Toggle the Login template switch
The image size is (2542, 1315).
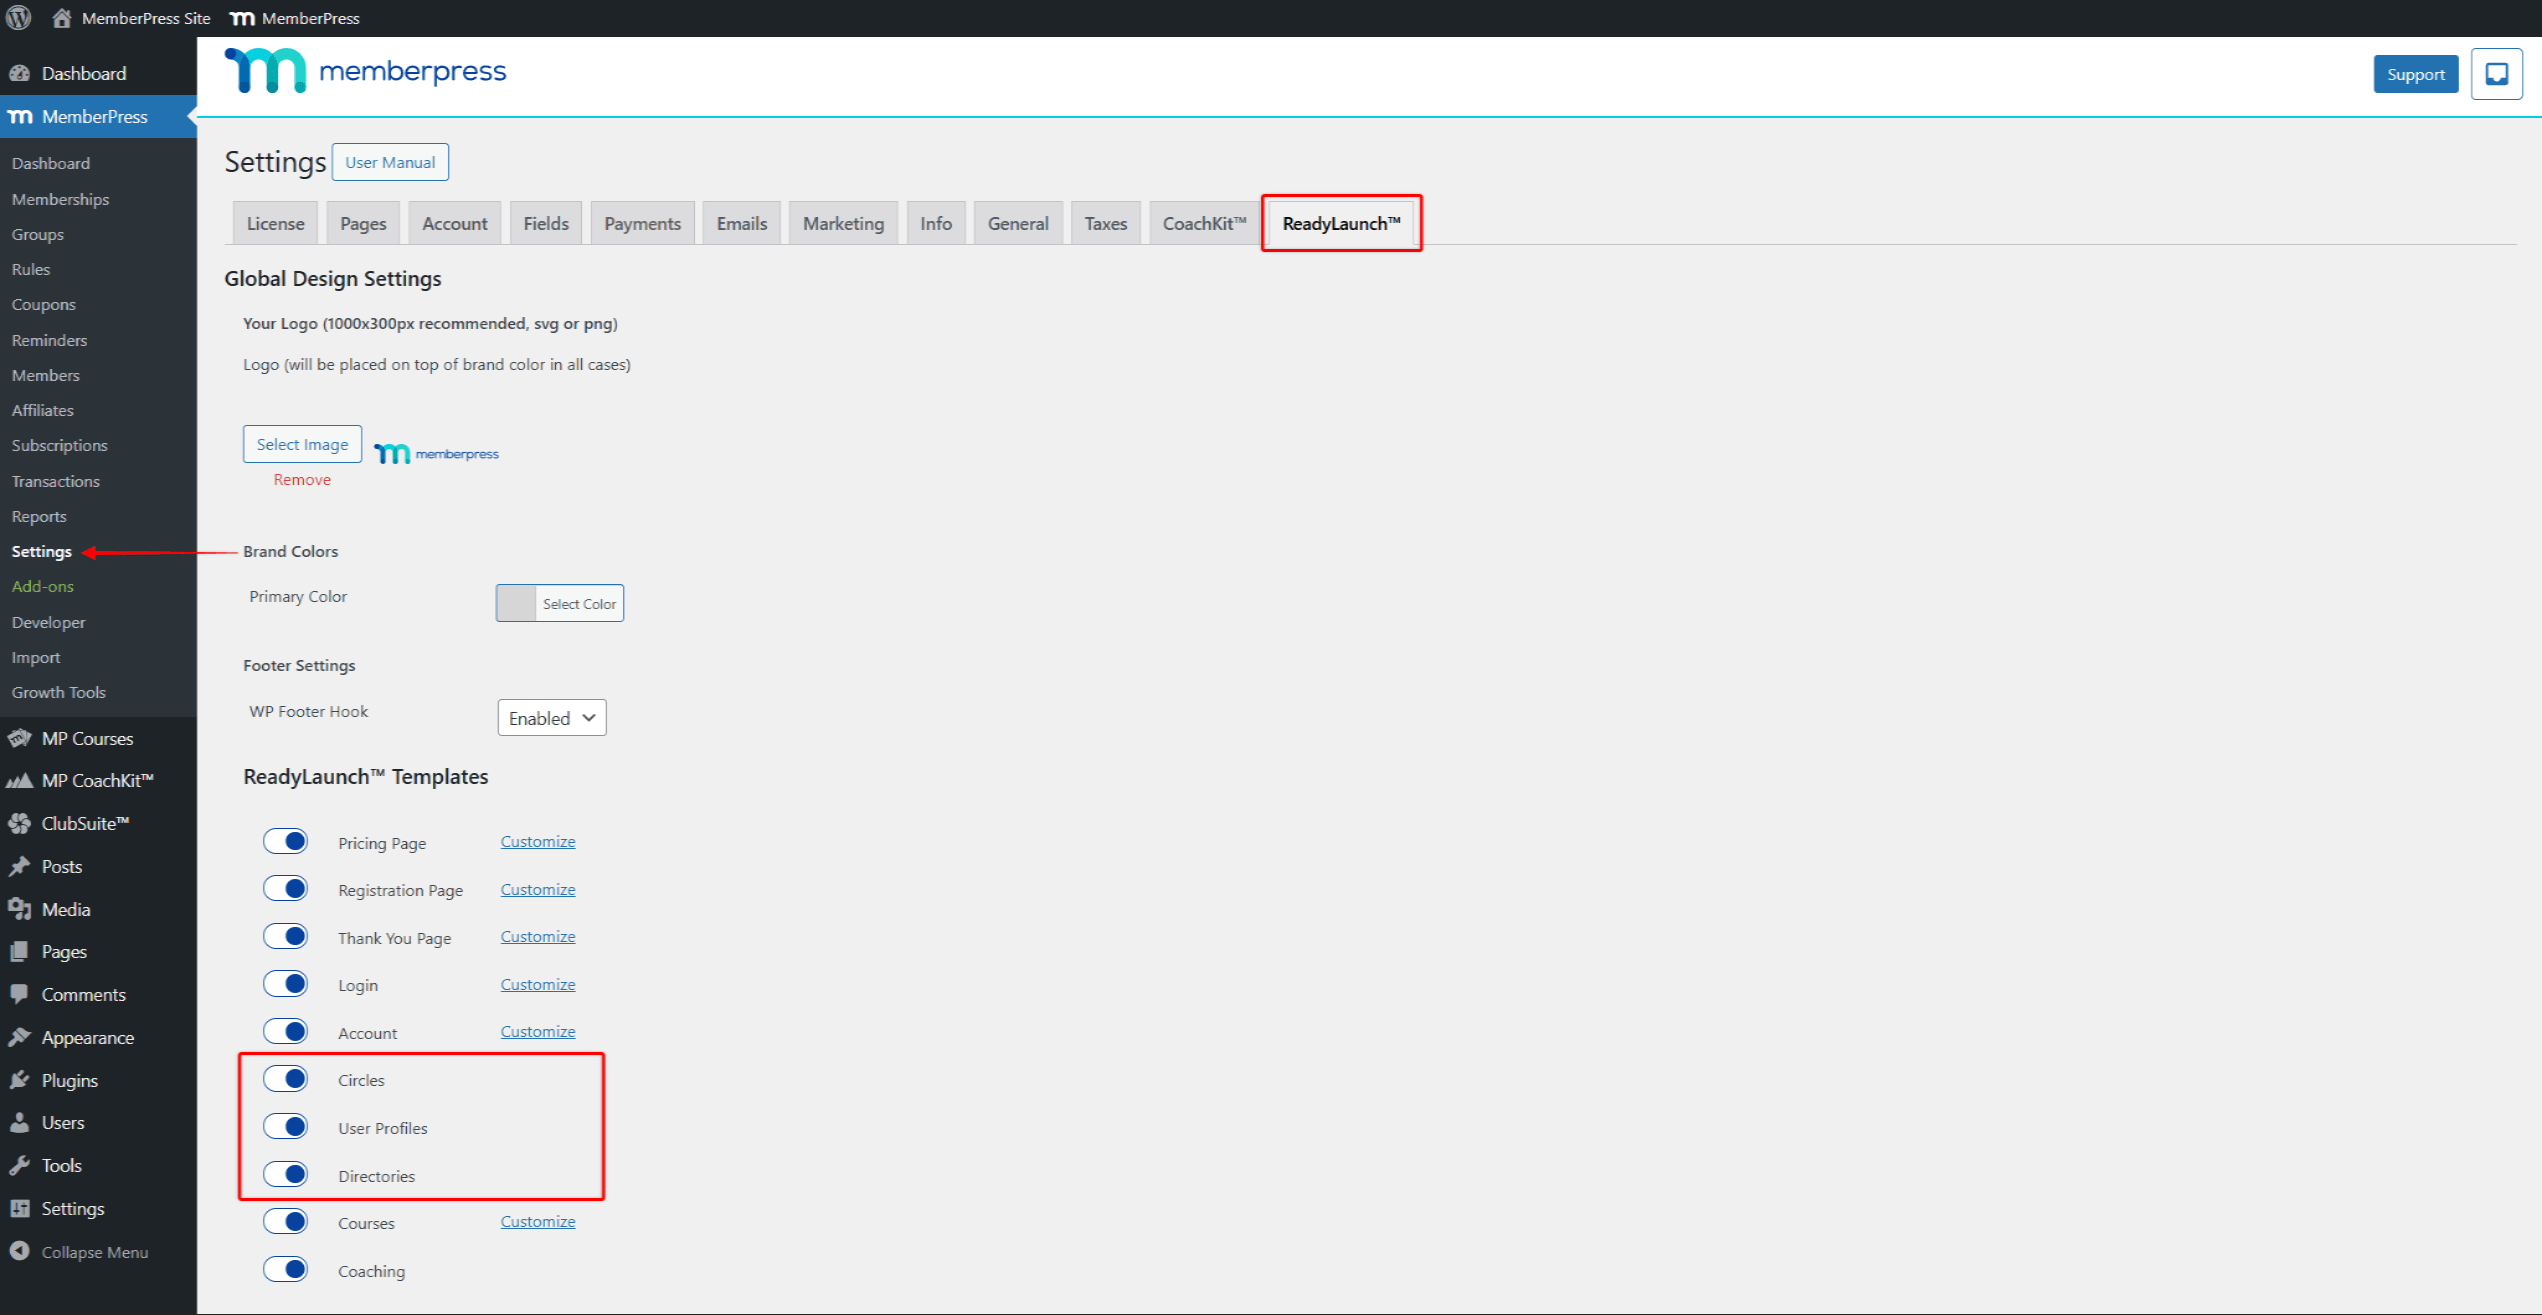tap(286, 984)
